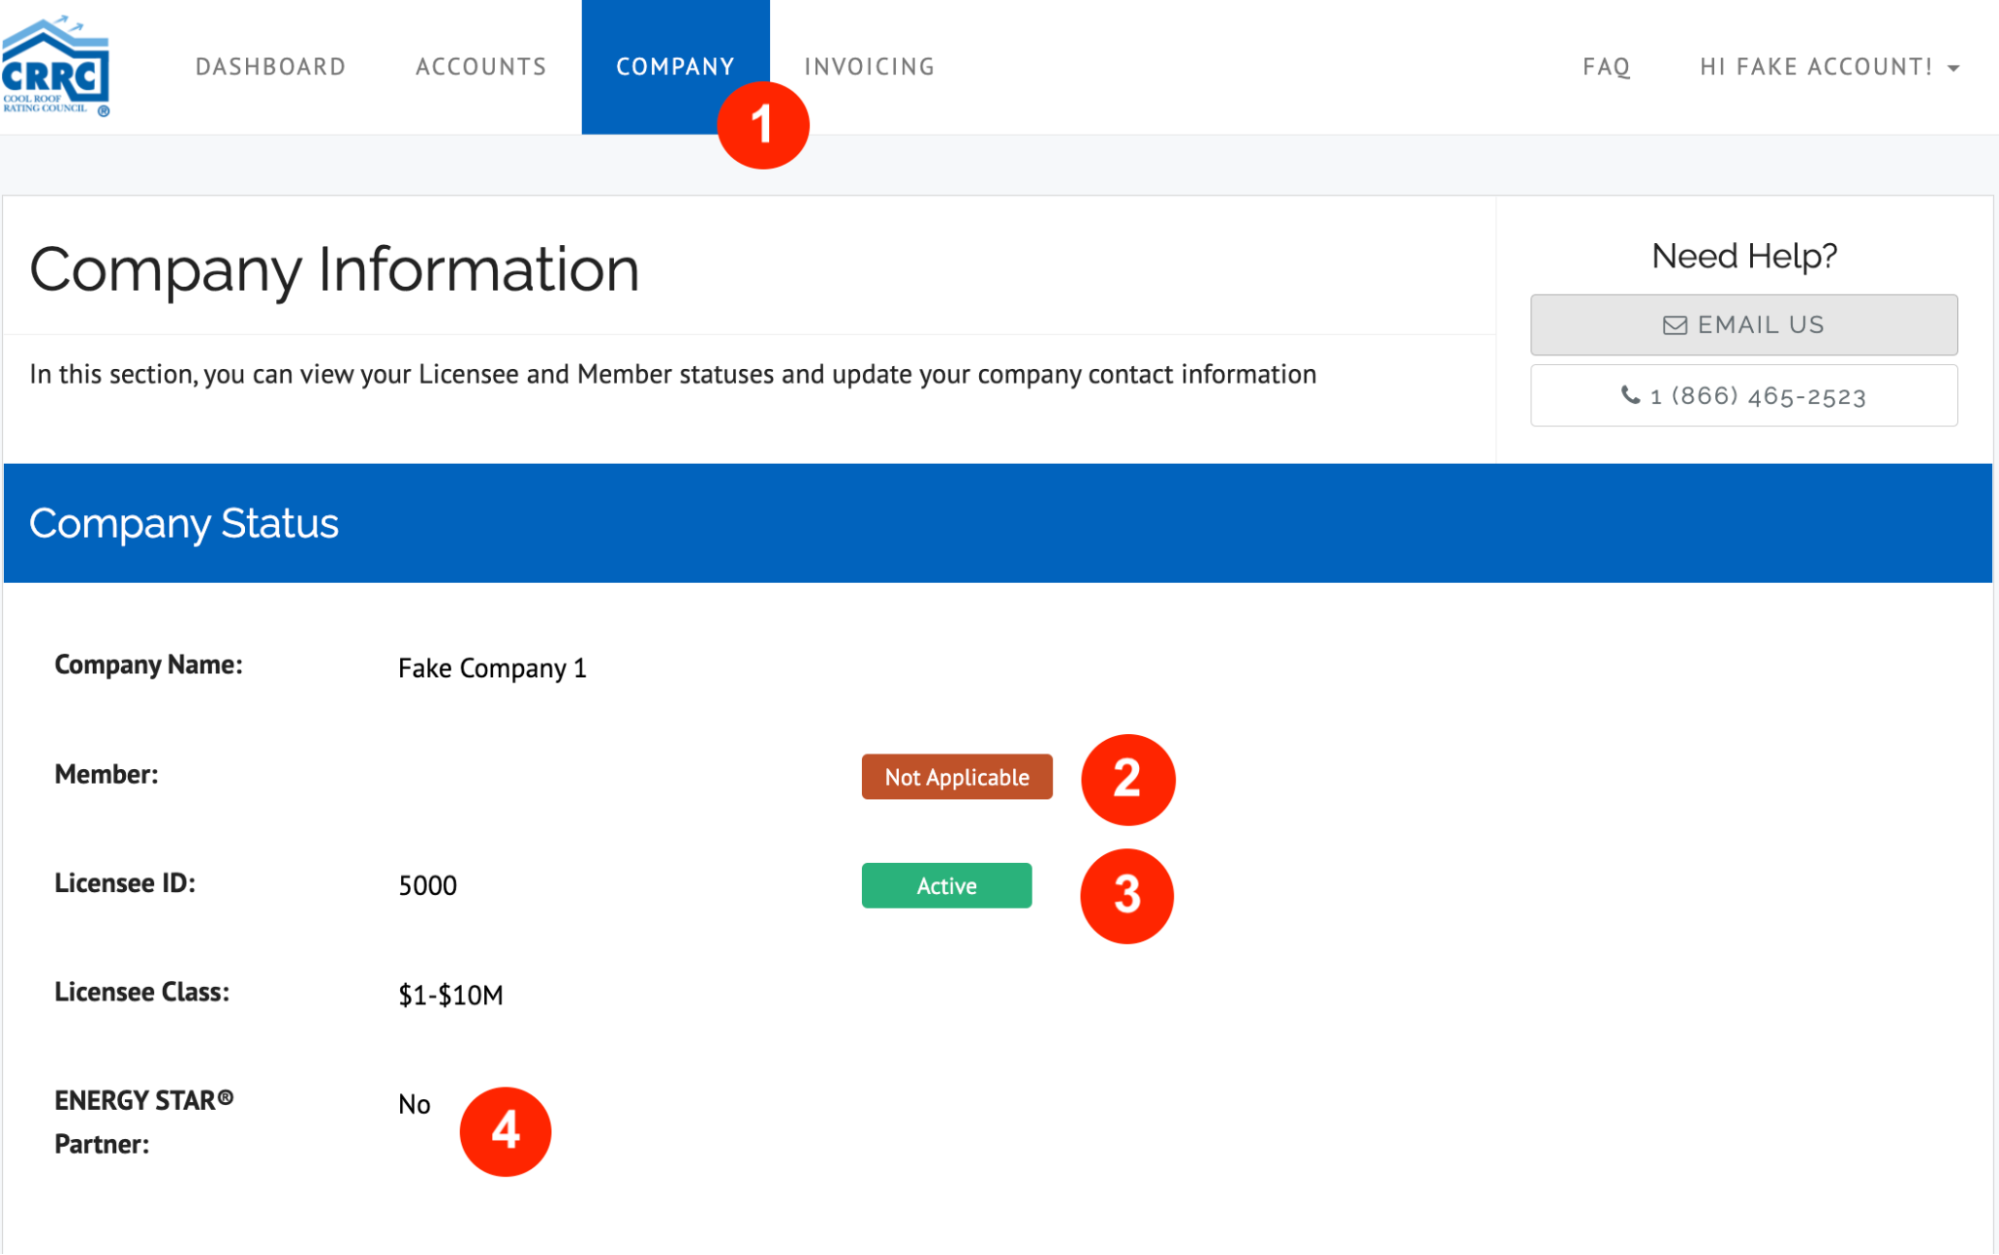Screen dimensions: 1999x1255
Task: Click the Email Us button
Action: pyautogui.click(x=1743, y=324)
